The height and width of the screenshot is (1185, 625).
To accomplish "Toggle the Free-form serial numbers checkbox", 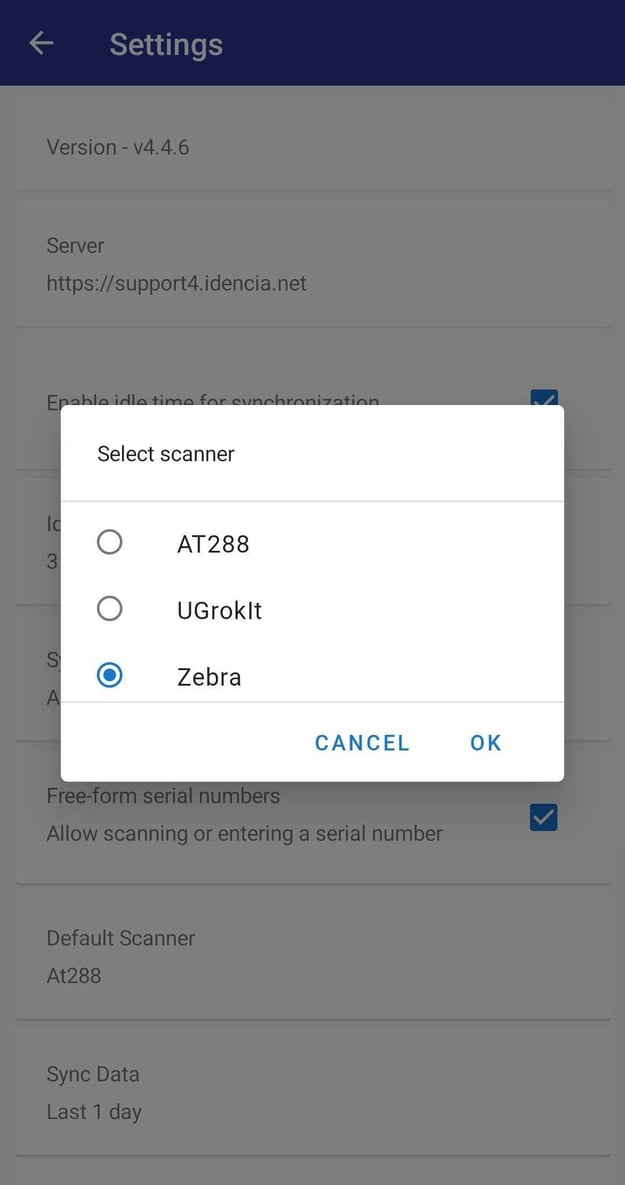I will (543, 817).
